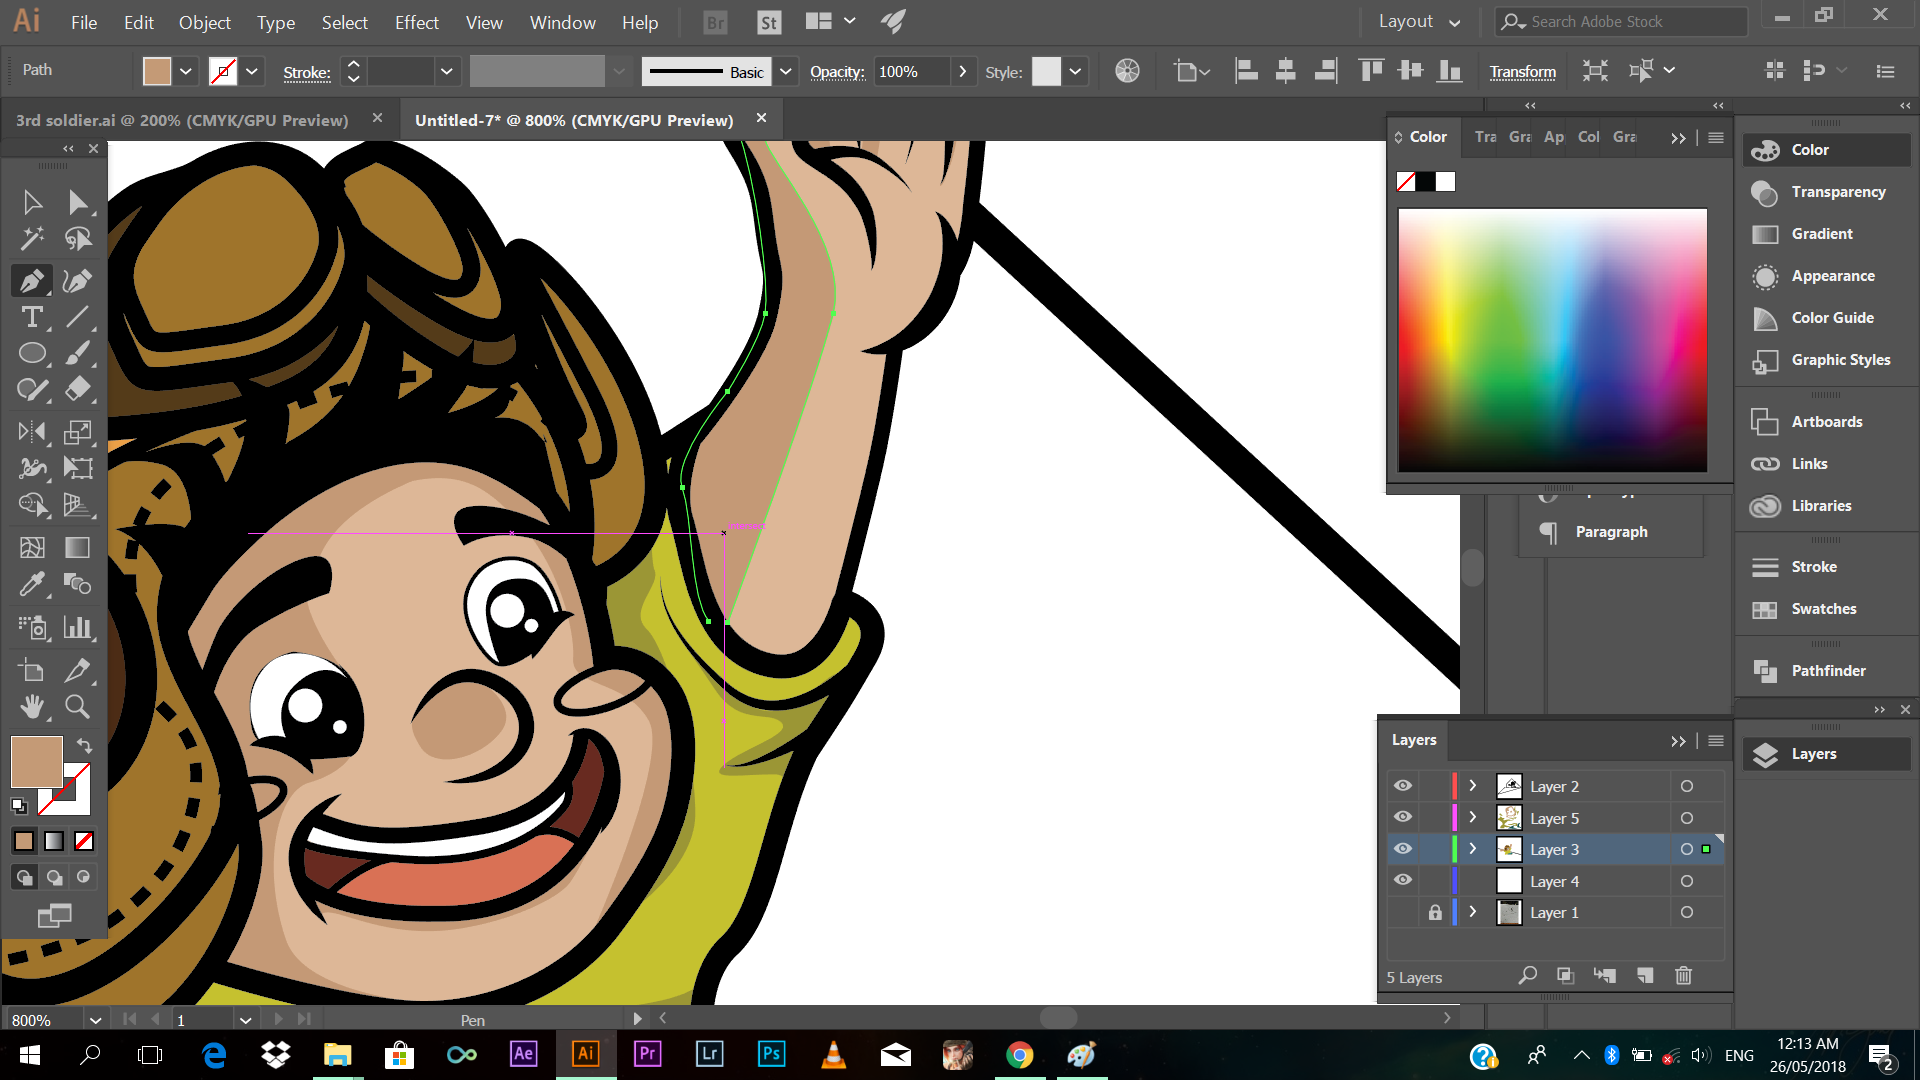
Task: Click white swatch in Color panel
Action: [1445, 181]
